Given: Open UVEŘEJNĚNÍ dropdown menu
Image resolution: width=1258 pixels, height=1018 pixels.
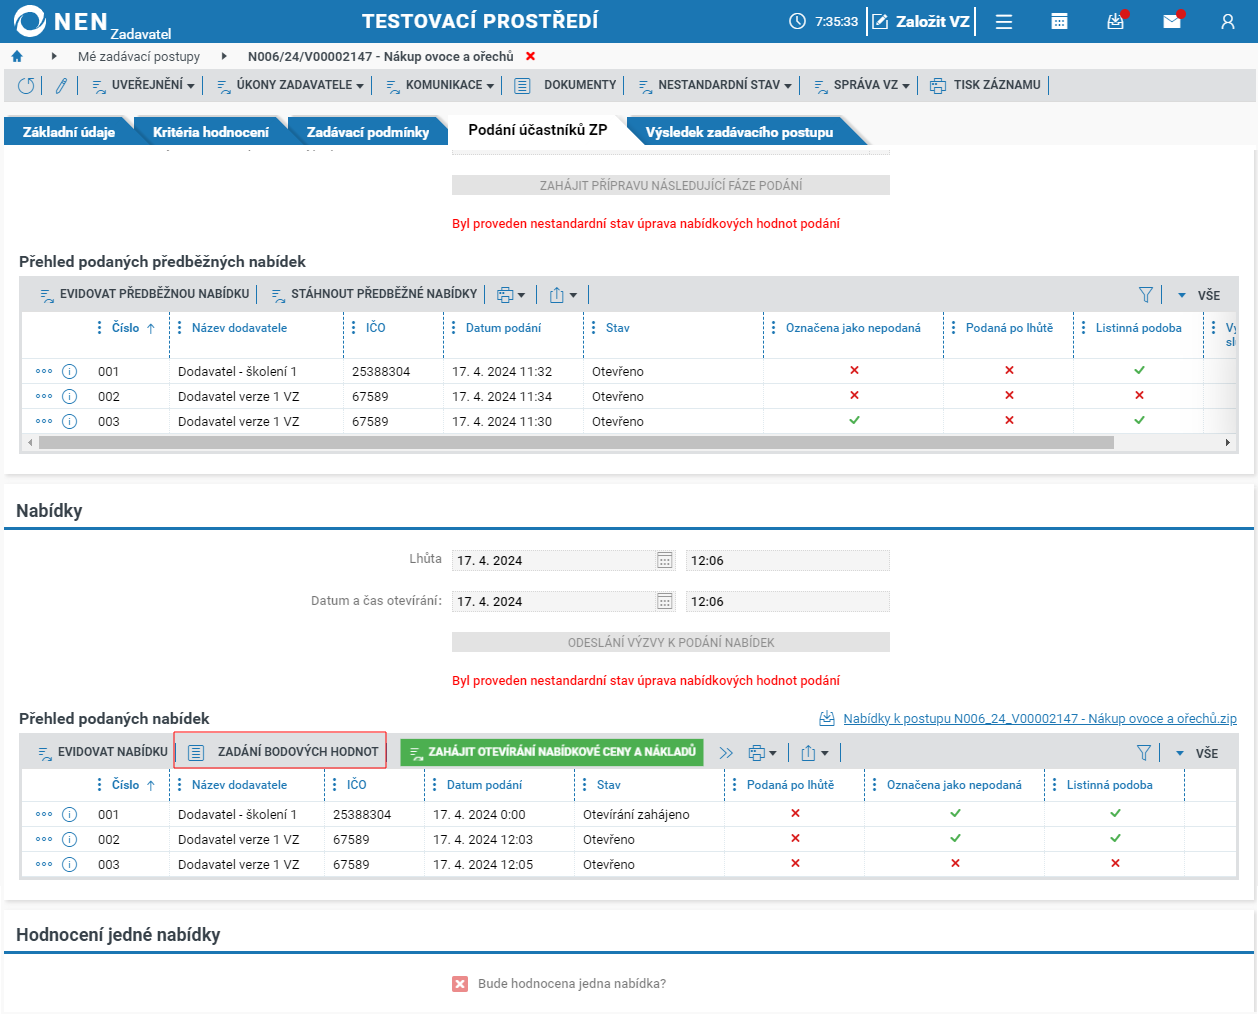Looking at the screenshot, I should point(143,86).
